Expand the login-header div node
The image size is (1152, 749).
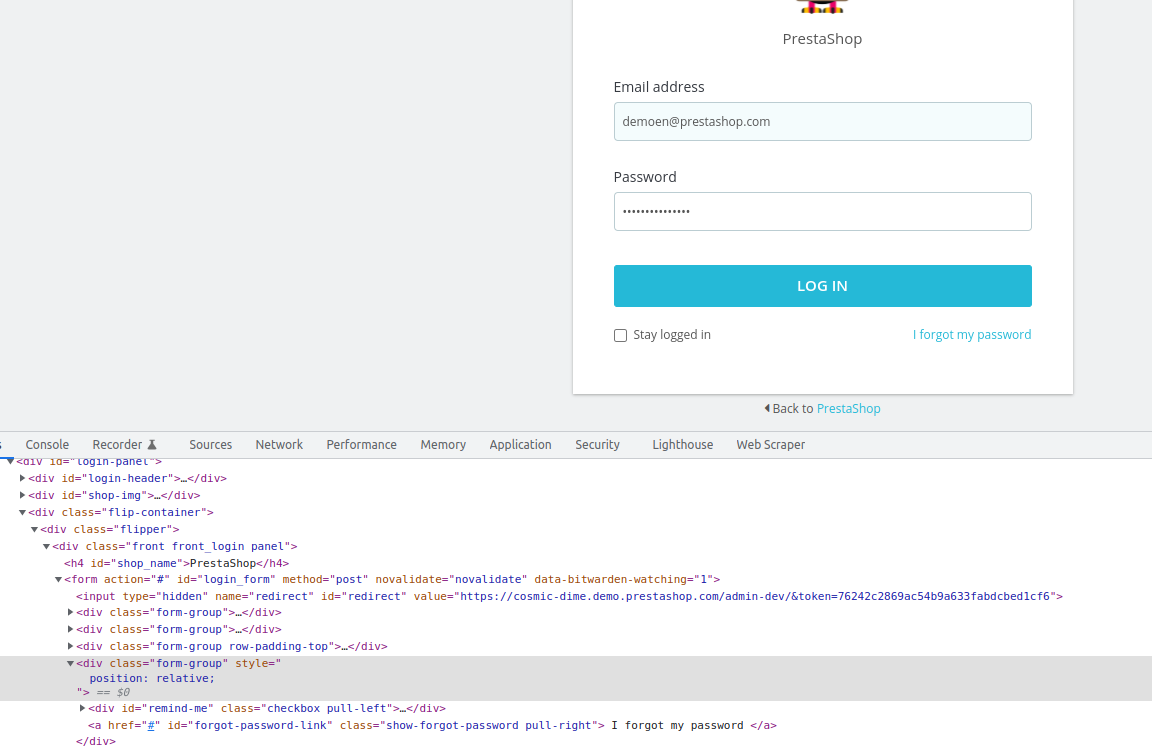[23, 478]
